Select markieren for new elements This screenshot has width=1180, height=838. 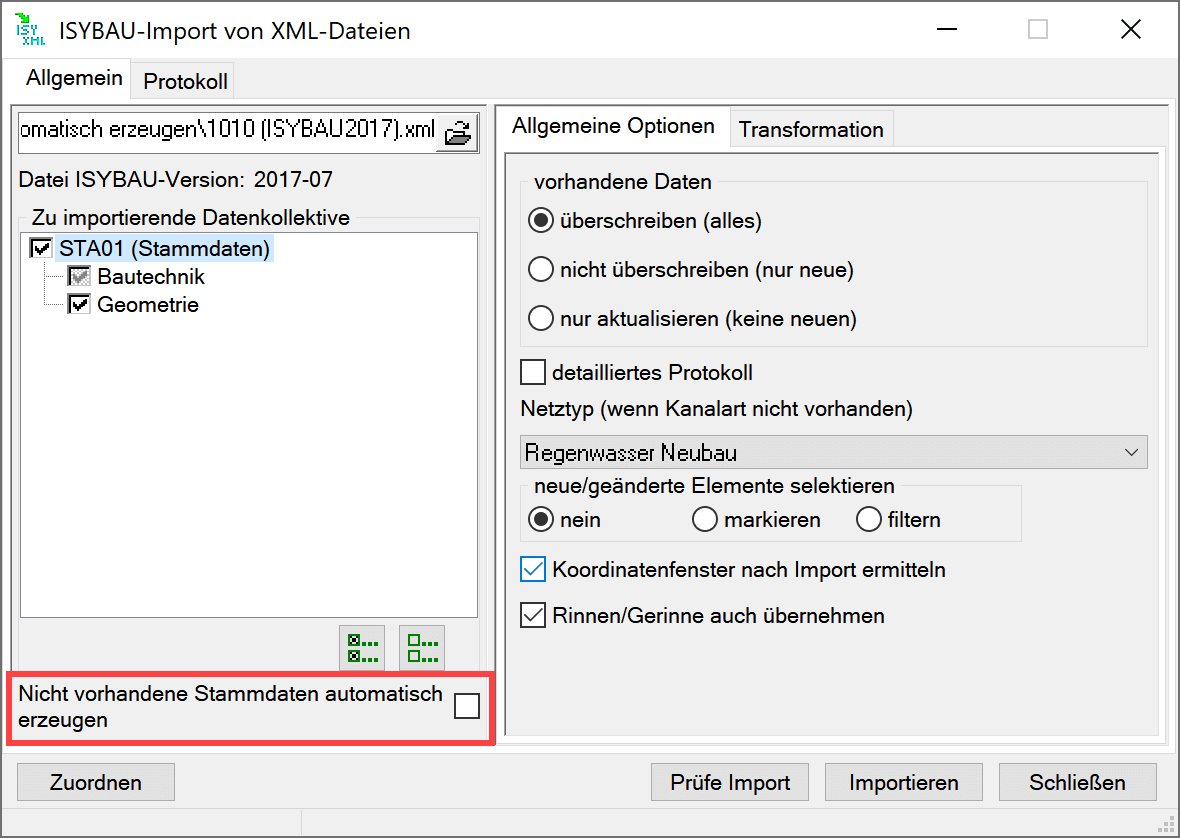(705, 520)
